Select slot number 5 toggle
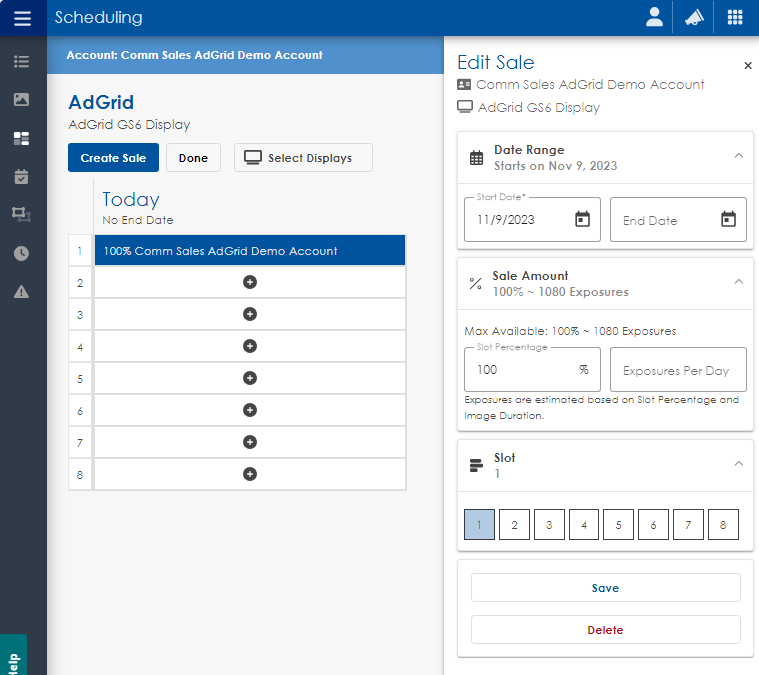Screen dimensions: 759x675 [x=618, y=524]
